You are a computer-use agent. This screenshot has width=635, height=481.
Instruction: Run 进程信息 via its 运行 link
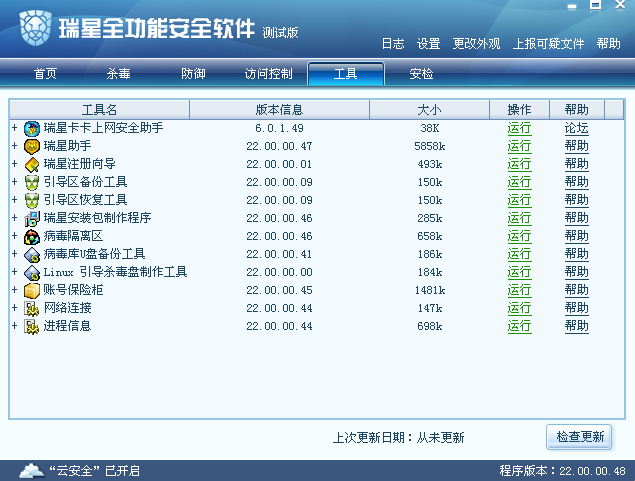519,327
